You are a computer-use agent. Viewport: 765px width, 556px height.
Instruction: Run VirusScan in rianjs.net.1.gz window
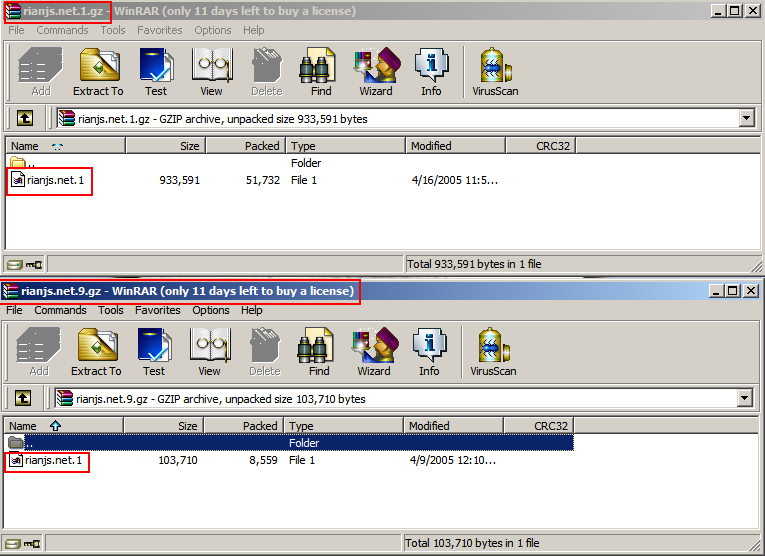click(495, 72)
